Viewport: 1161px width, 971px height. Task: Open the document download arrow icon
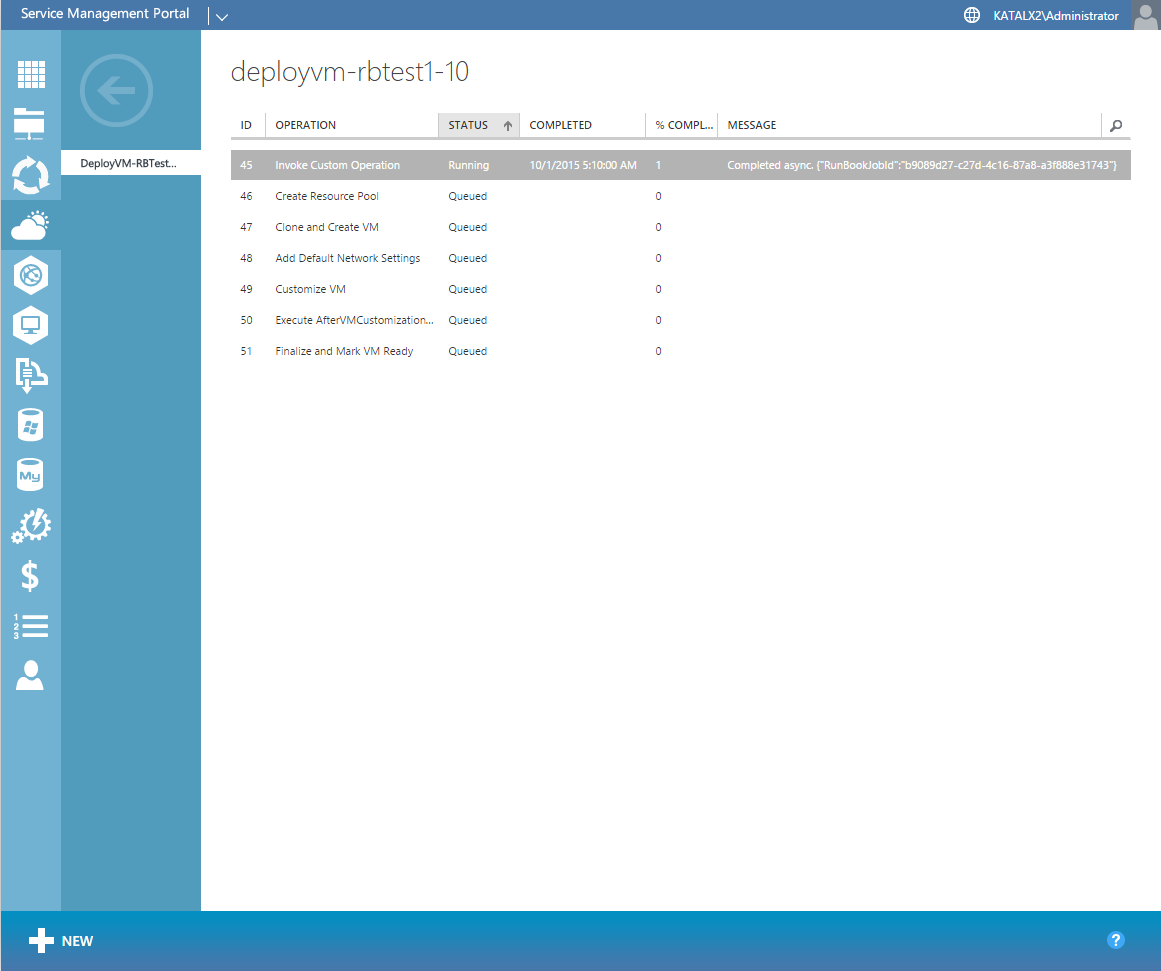[x=30, y=375]
